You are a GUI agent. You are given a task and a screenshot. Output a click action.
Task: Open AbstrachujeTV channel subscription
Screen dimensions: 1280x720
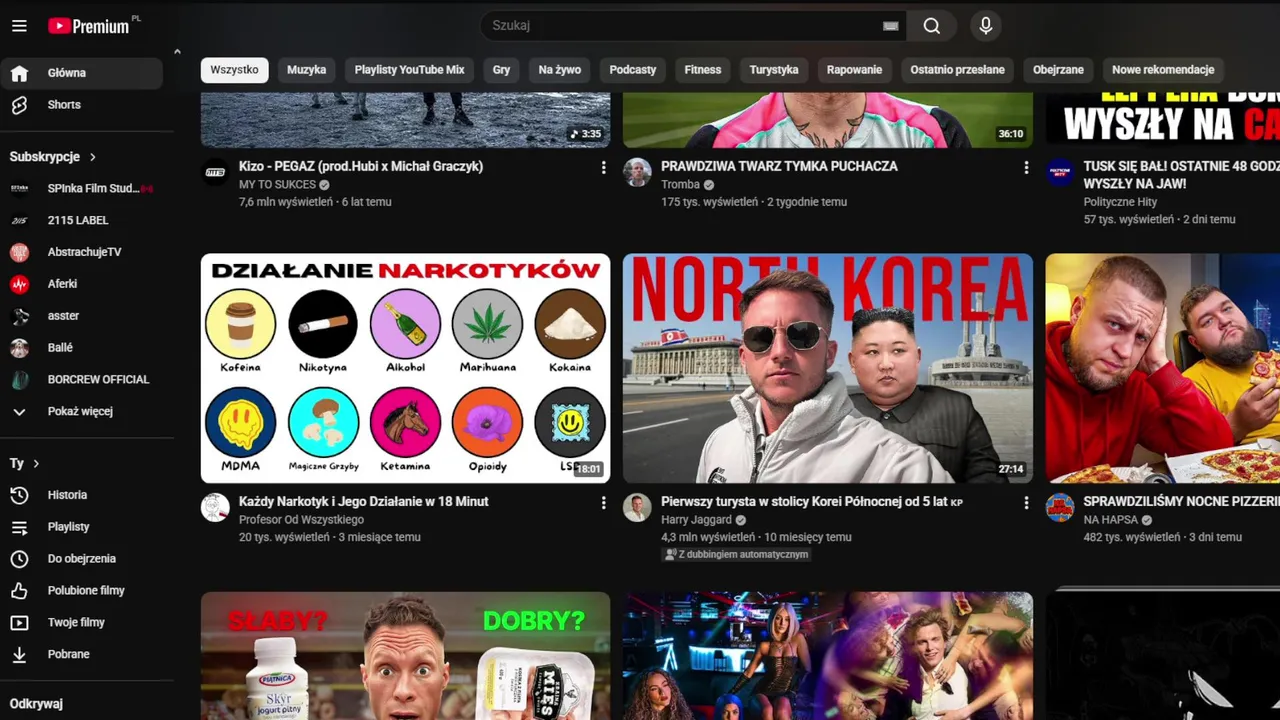82,252
